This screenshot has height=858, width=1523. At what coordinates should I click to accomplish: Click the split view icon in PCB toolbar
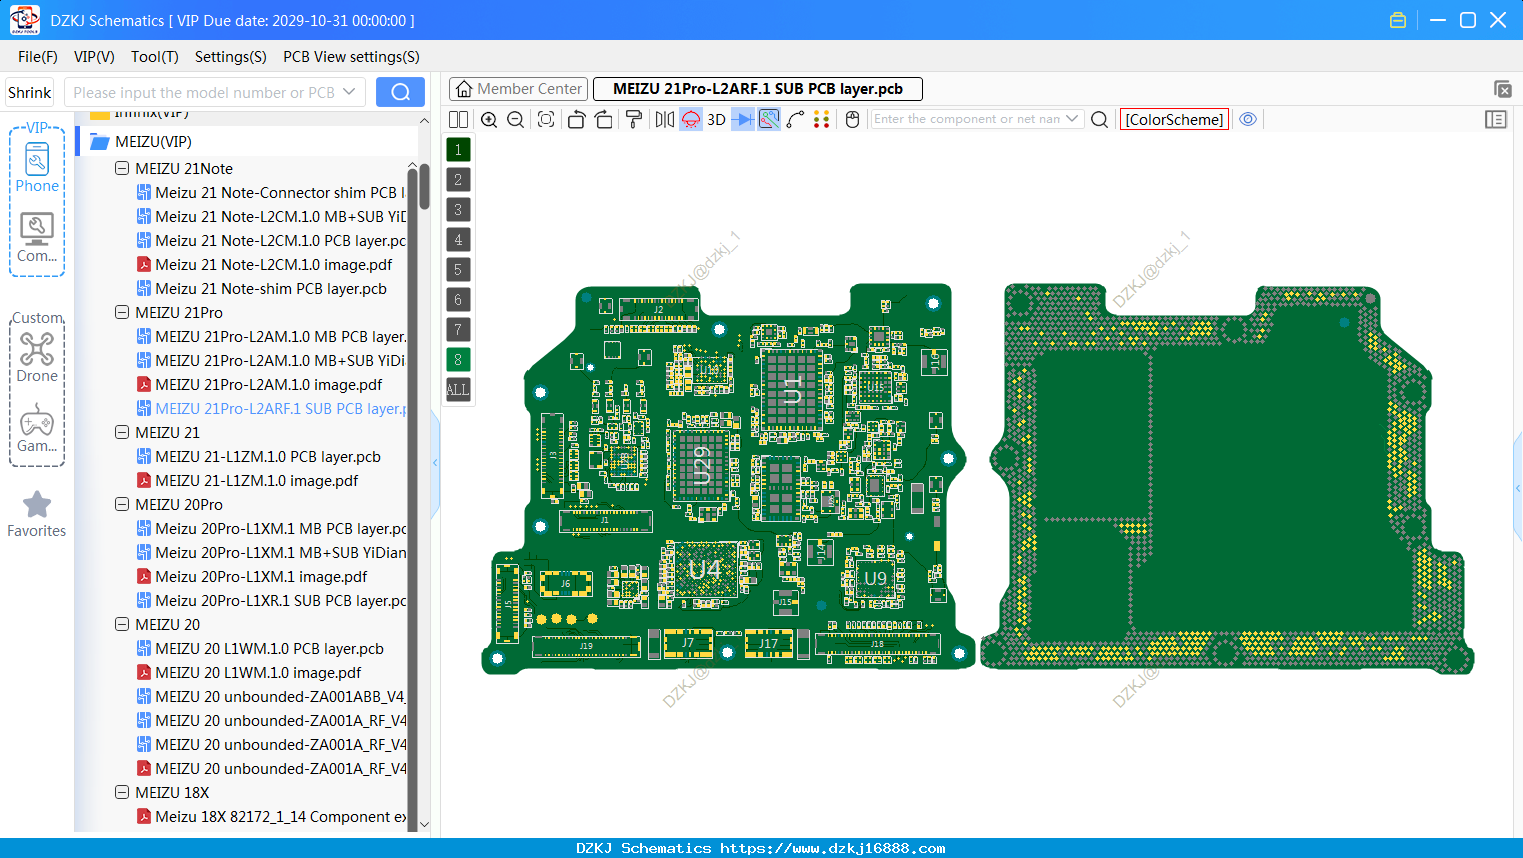[x=458, y=119]
